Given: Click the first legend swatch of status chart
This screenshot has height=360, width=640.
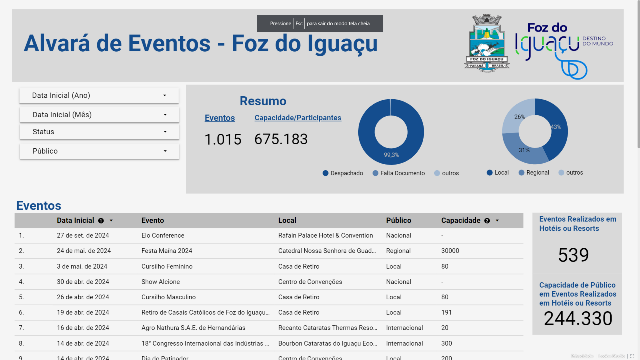Looking at the screenshot, I should click(x=325, y=173).
